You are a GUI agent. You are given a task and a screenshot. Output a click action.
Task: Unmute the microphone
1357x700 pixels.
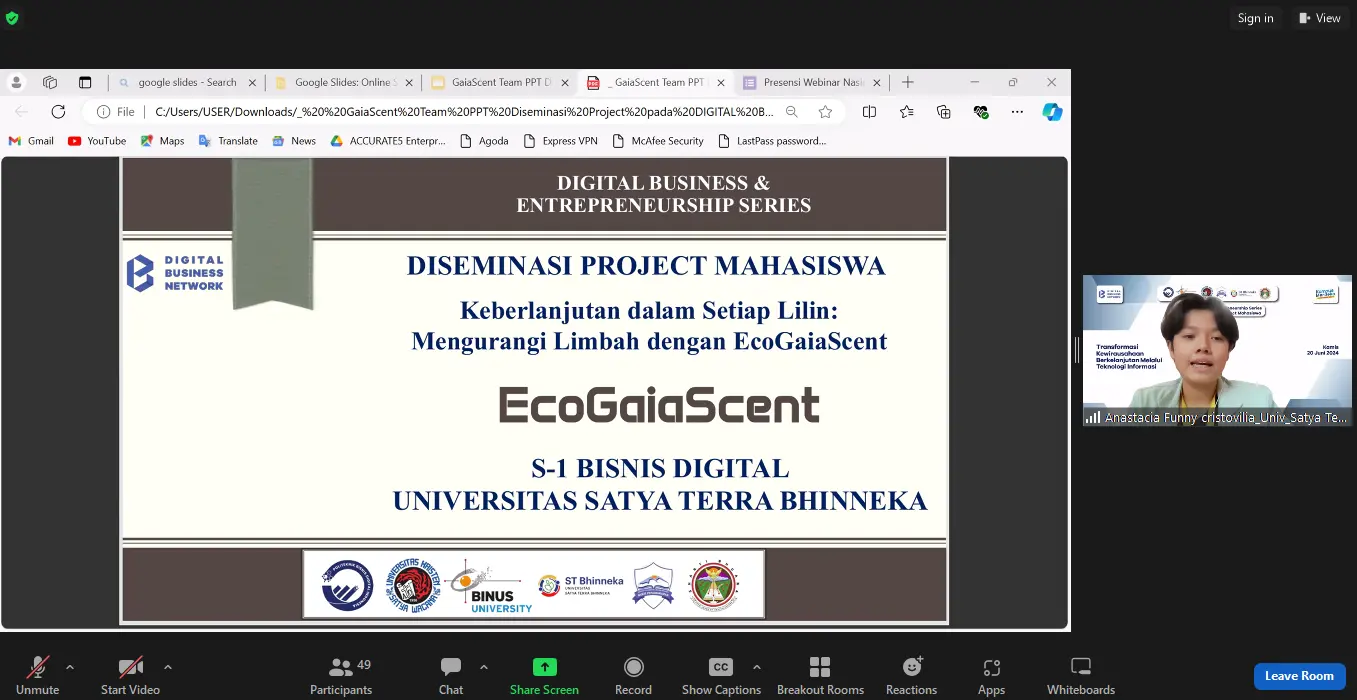tap(38, 675)
